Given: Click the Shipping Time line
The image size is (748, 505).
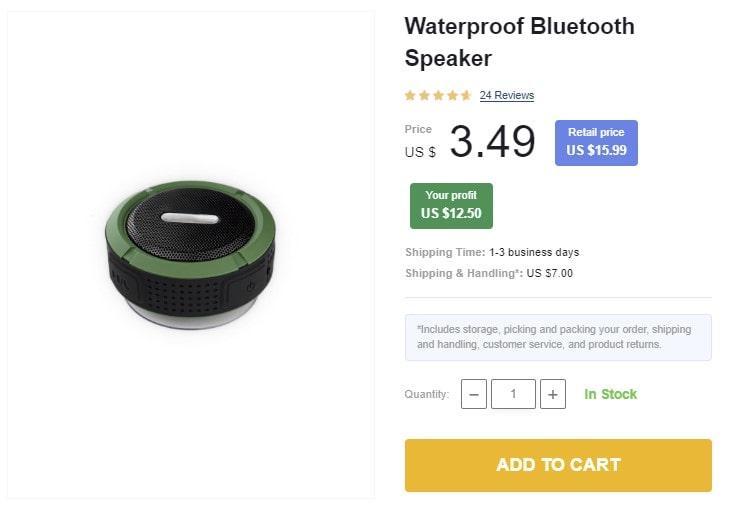Looking at the screenshot, I should click(x=492, y=252).
